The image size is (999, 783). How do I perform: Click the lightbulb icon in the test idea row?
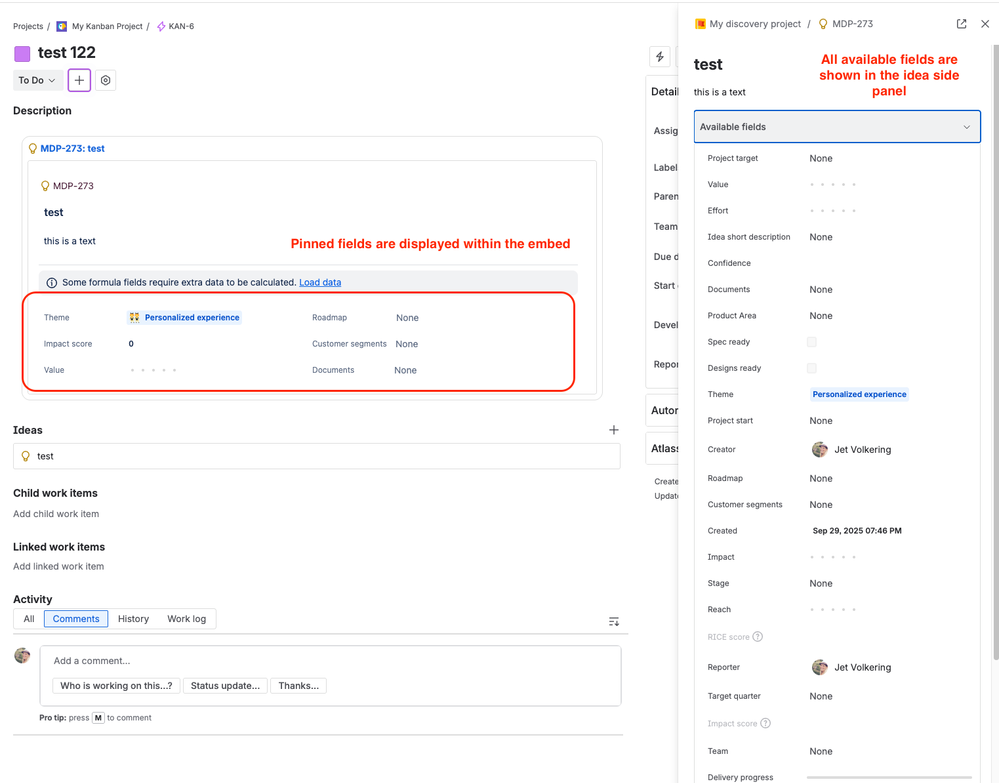(x=25, y=456)
